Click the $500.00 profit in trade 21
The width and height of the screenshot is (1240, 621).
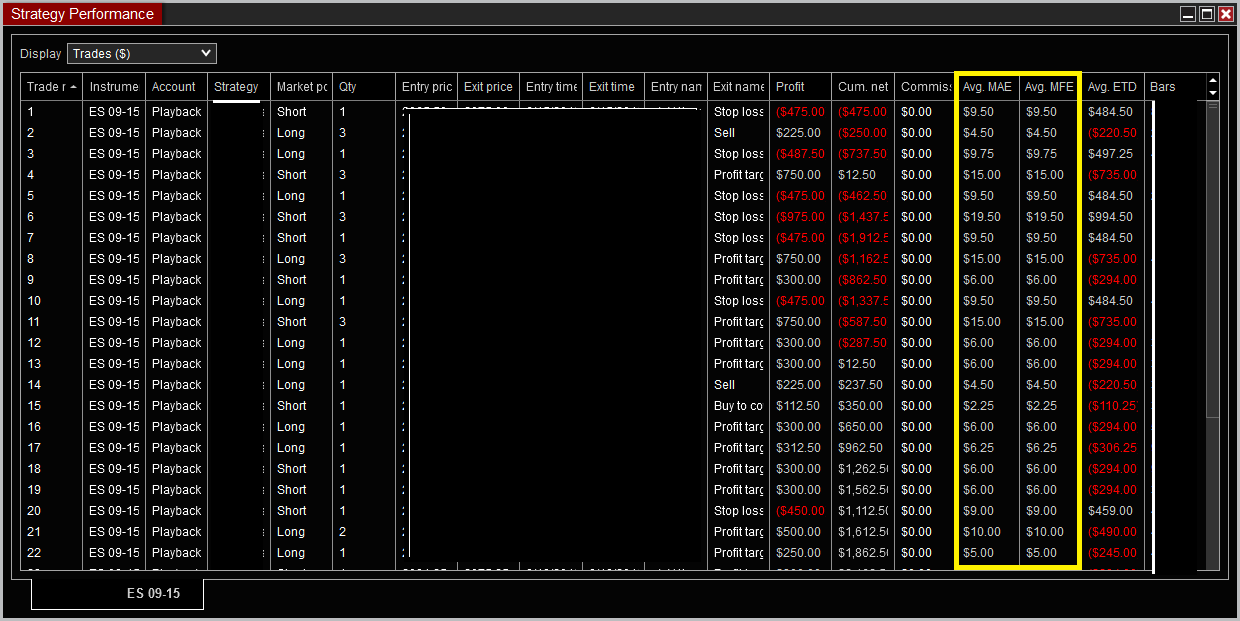tap(797, 532)
